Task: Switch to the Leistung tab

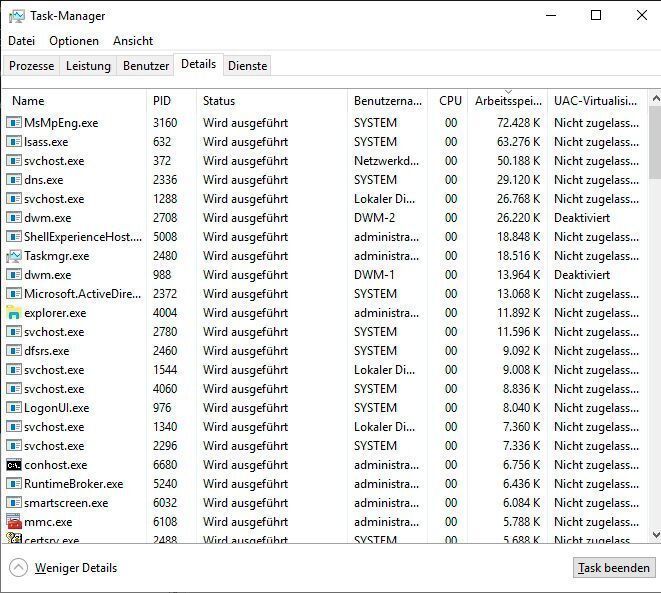Action: pyautogui.click(x=88, y=66)
